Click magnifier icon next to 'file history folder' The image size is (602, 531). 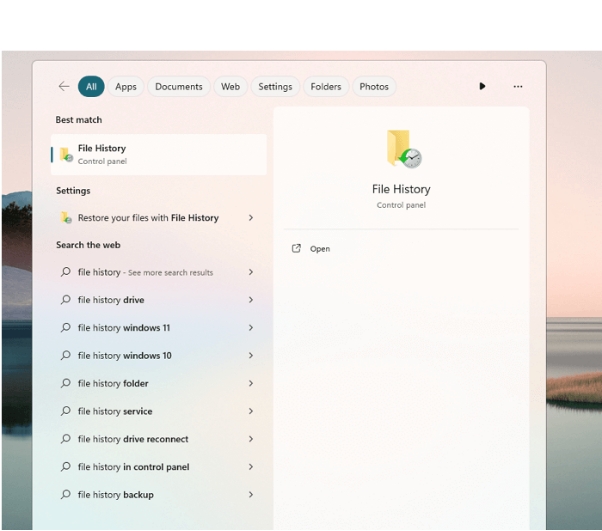tap(66, 383)
